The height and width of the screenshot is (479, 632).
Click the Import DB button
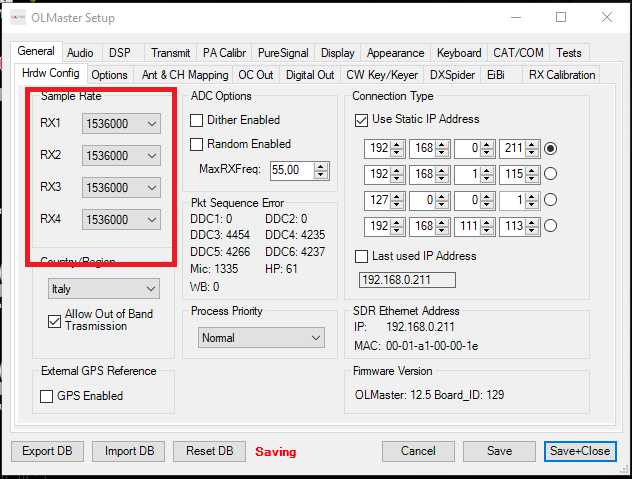click(x=129, y=451)
